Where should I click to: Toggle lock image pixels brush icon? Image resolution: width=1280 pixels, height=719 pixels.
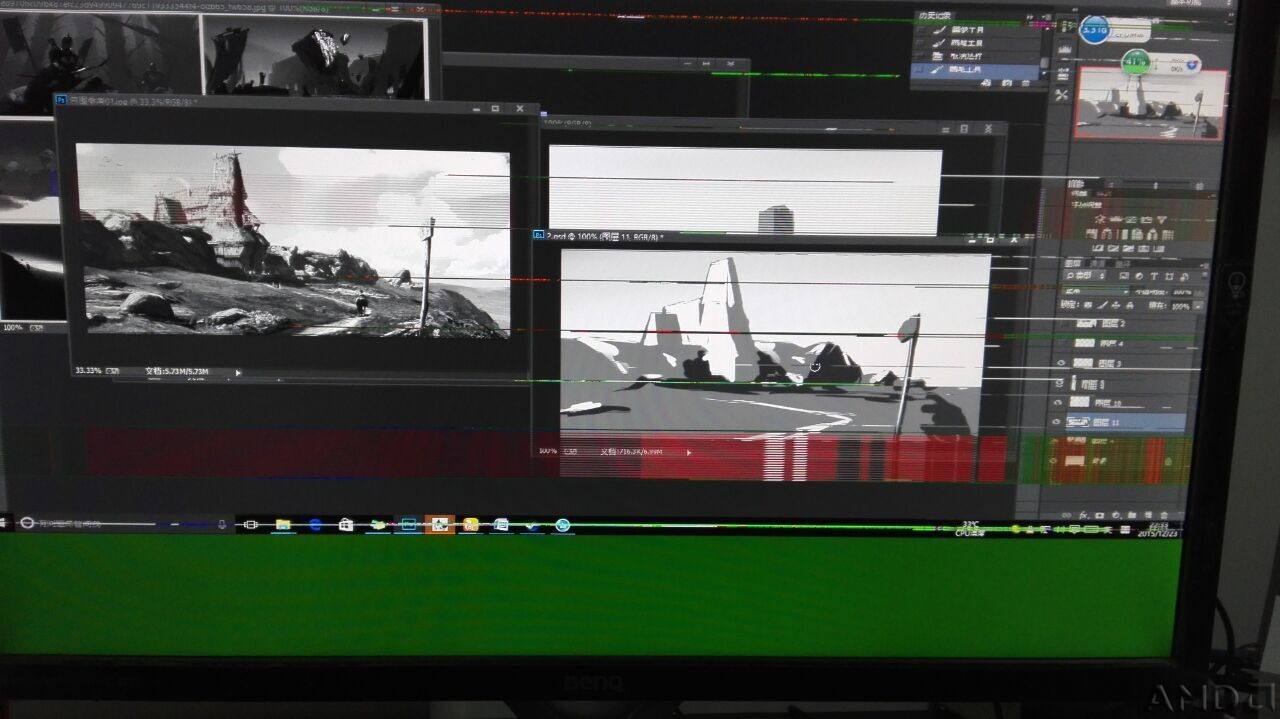tap(1103, 305)
